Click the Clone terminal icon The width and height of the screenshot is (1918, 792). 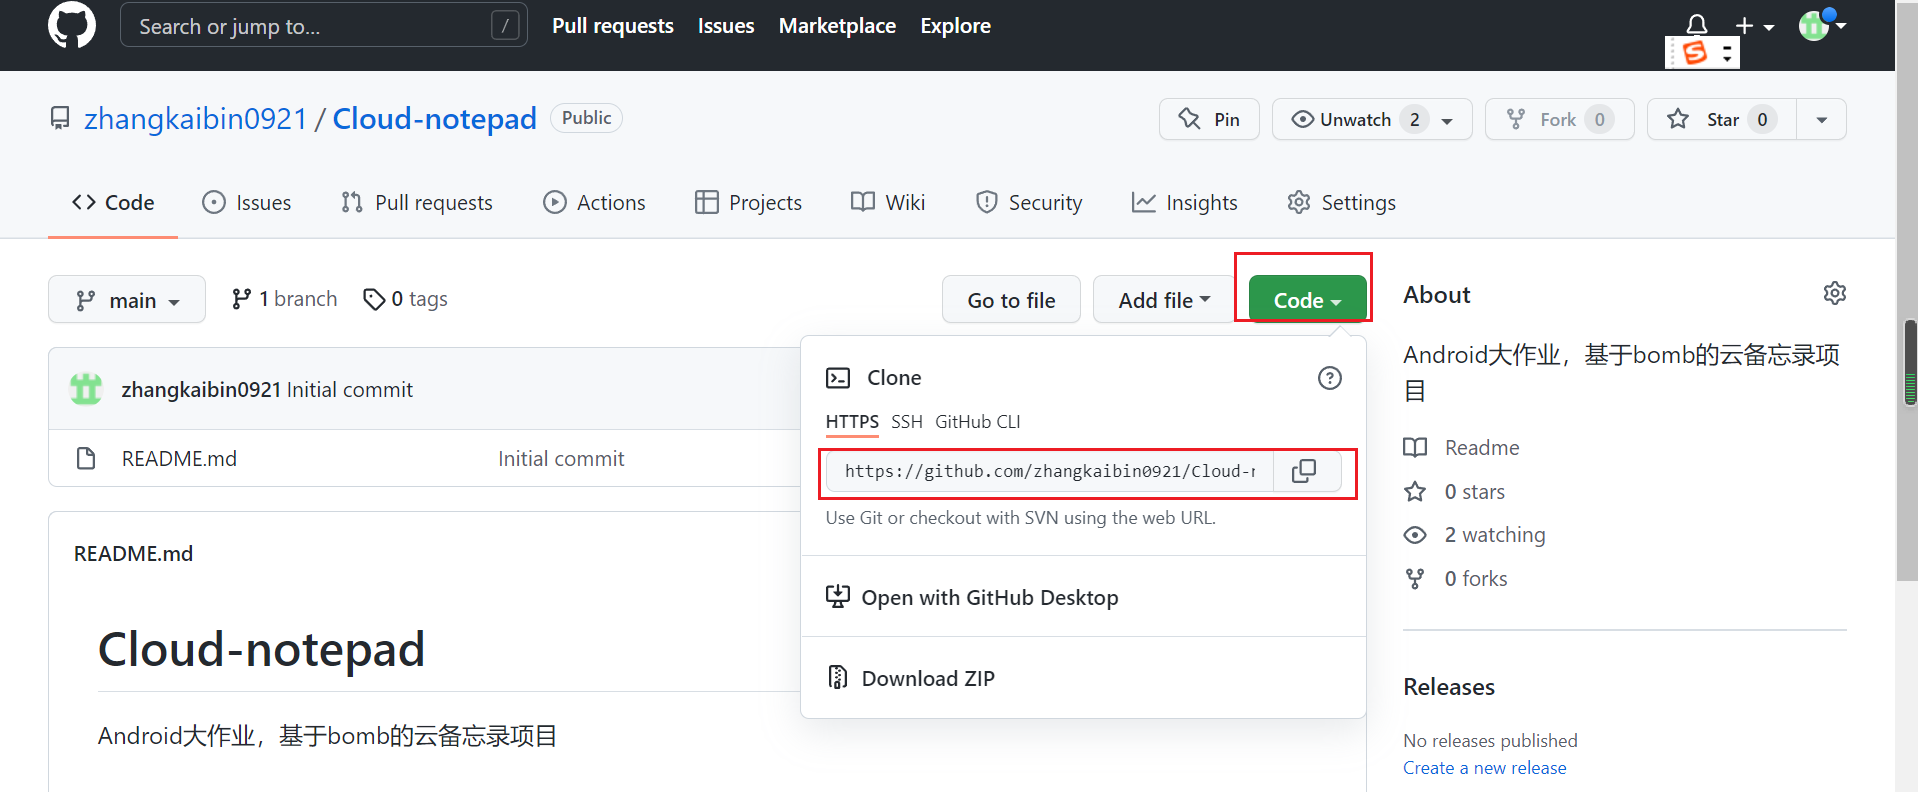click(838, 378)
